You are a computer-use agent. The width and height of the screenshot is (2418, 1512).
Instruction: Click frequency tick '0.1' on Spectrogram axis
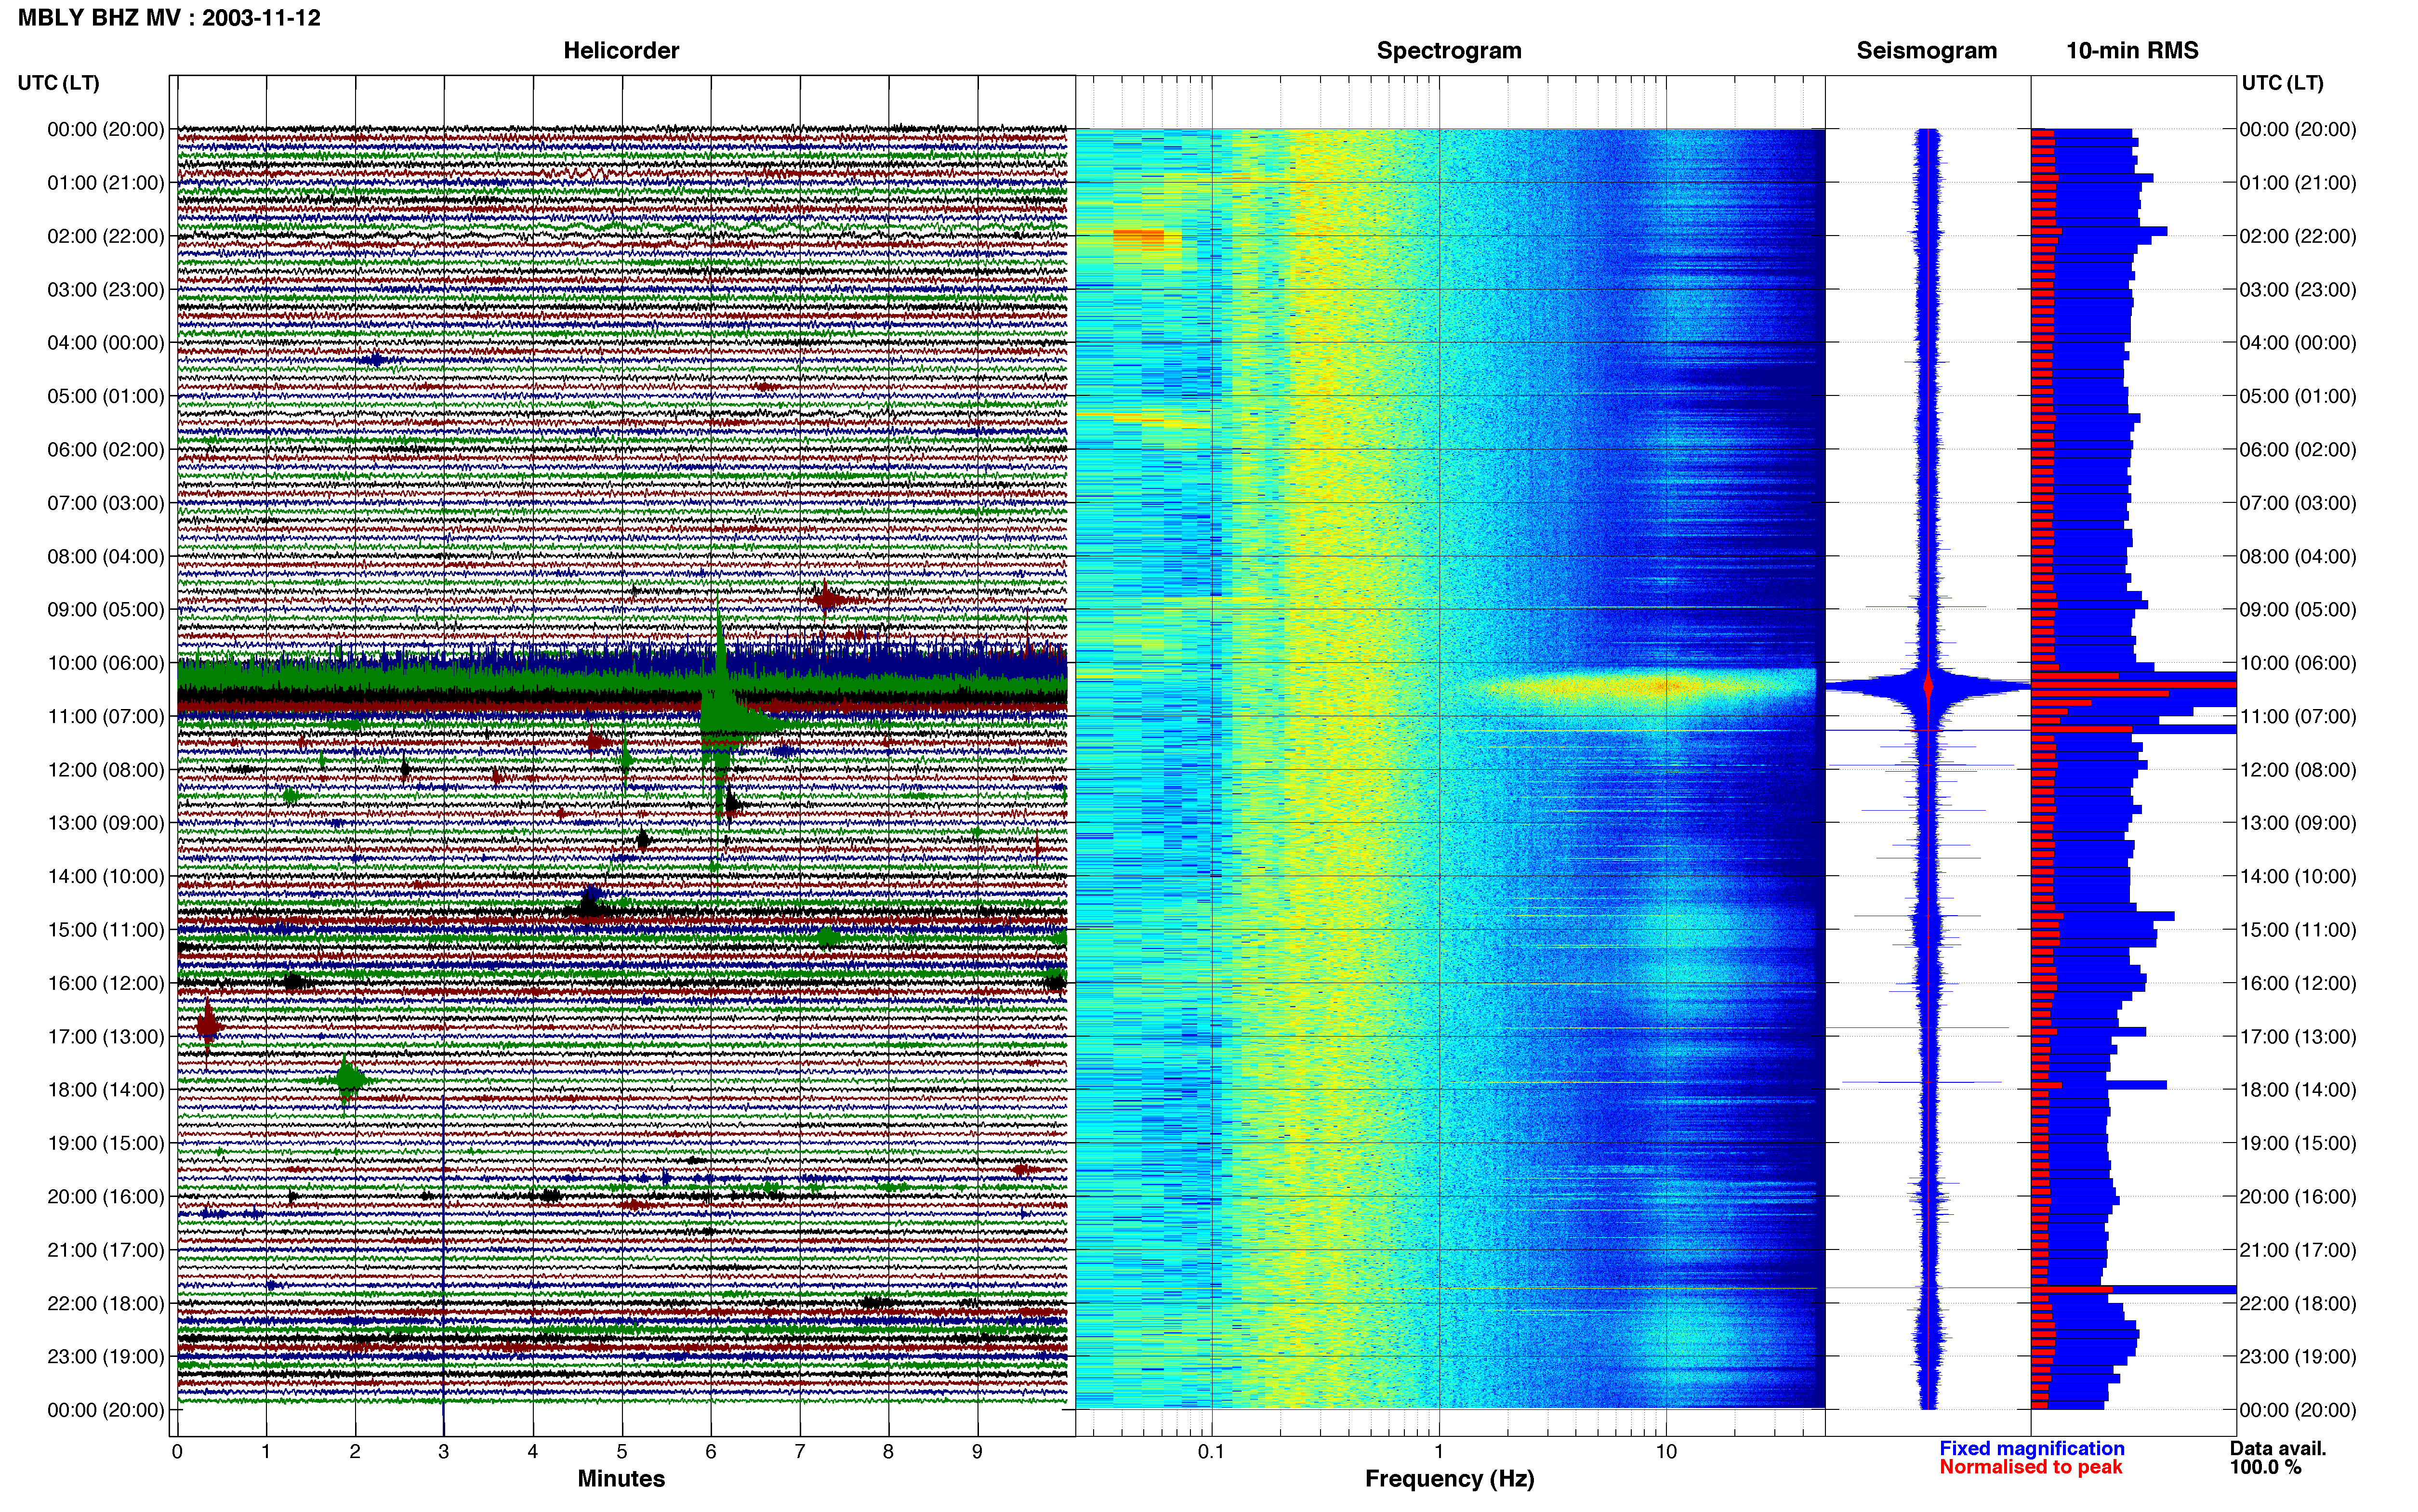tap(1211, 1452)
